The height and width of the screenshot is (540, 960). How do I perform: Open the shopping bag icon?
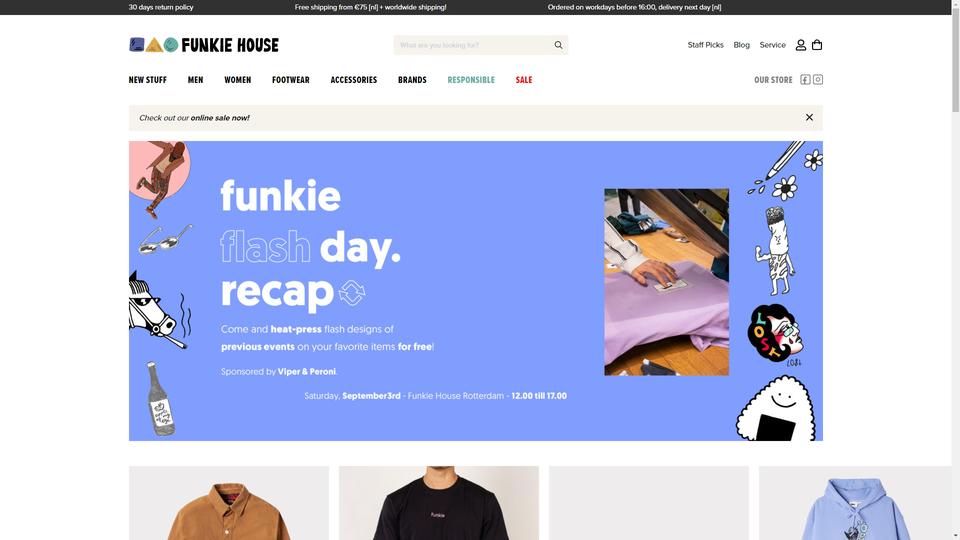(817, 45)
